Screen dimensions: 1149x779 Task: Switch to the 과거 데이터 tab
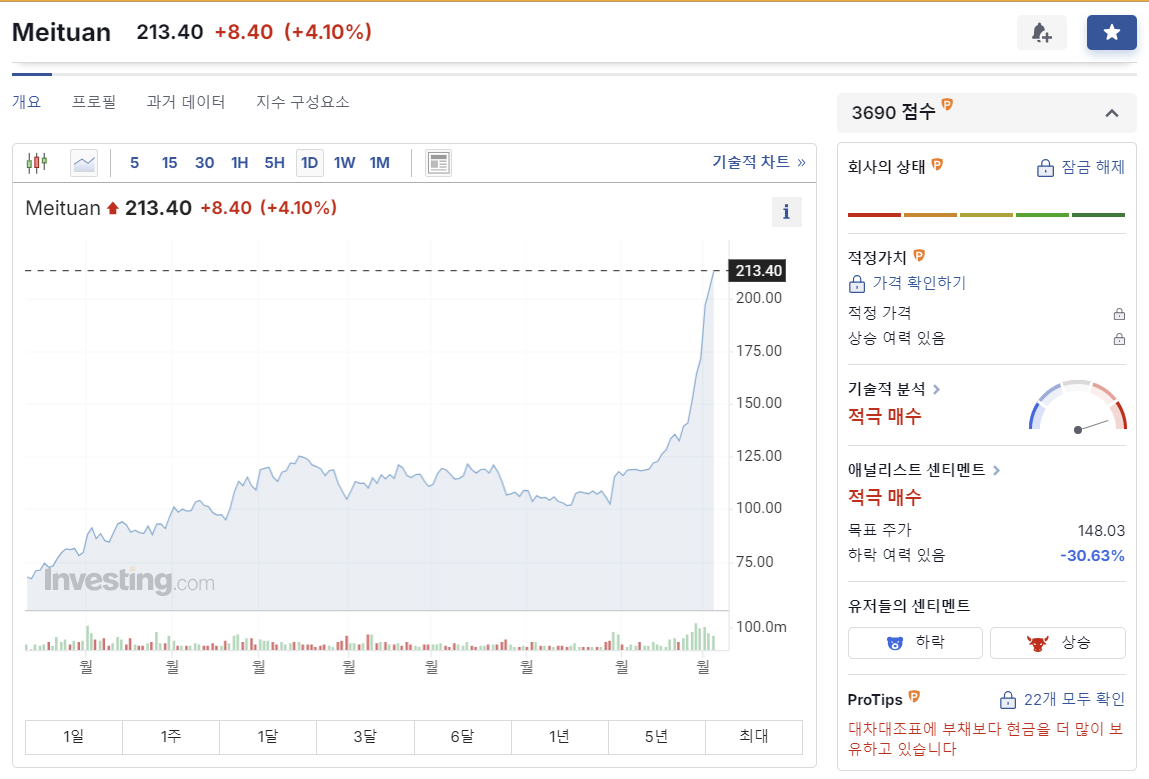pyautogui.click(x=186, y=101)
